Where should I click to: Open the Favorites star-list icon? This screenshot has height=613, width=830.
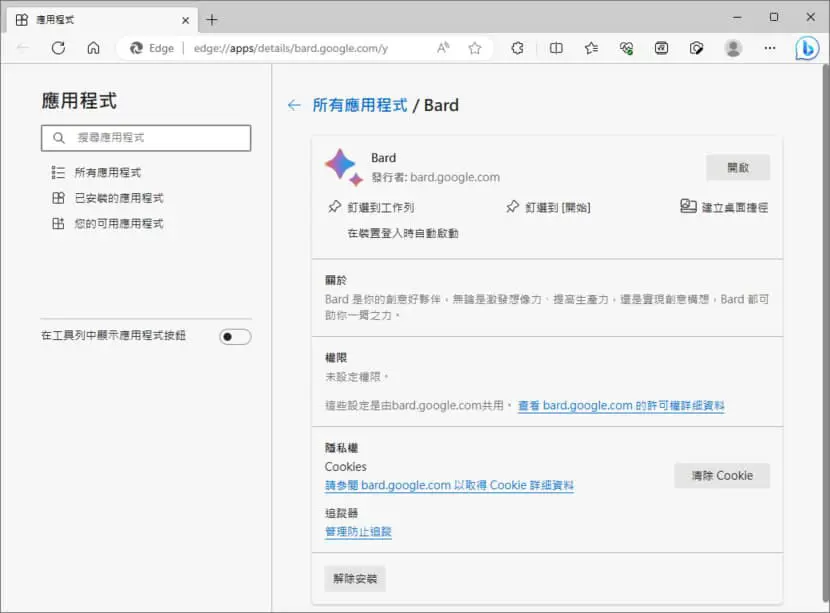591,48
